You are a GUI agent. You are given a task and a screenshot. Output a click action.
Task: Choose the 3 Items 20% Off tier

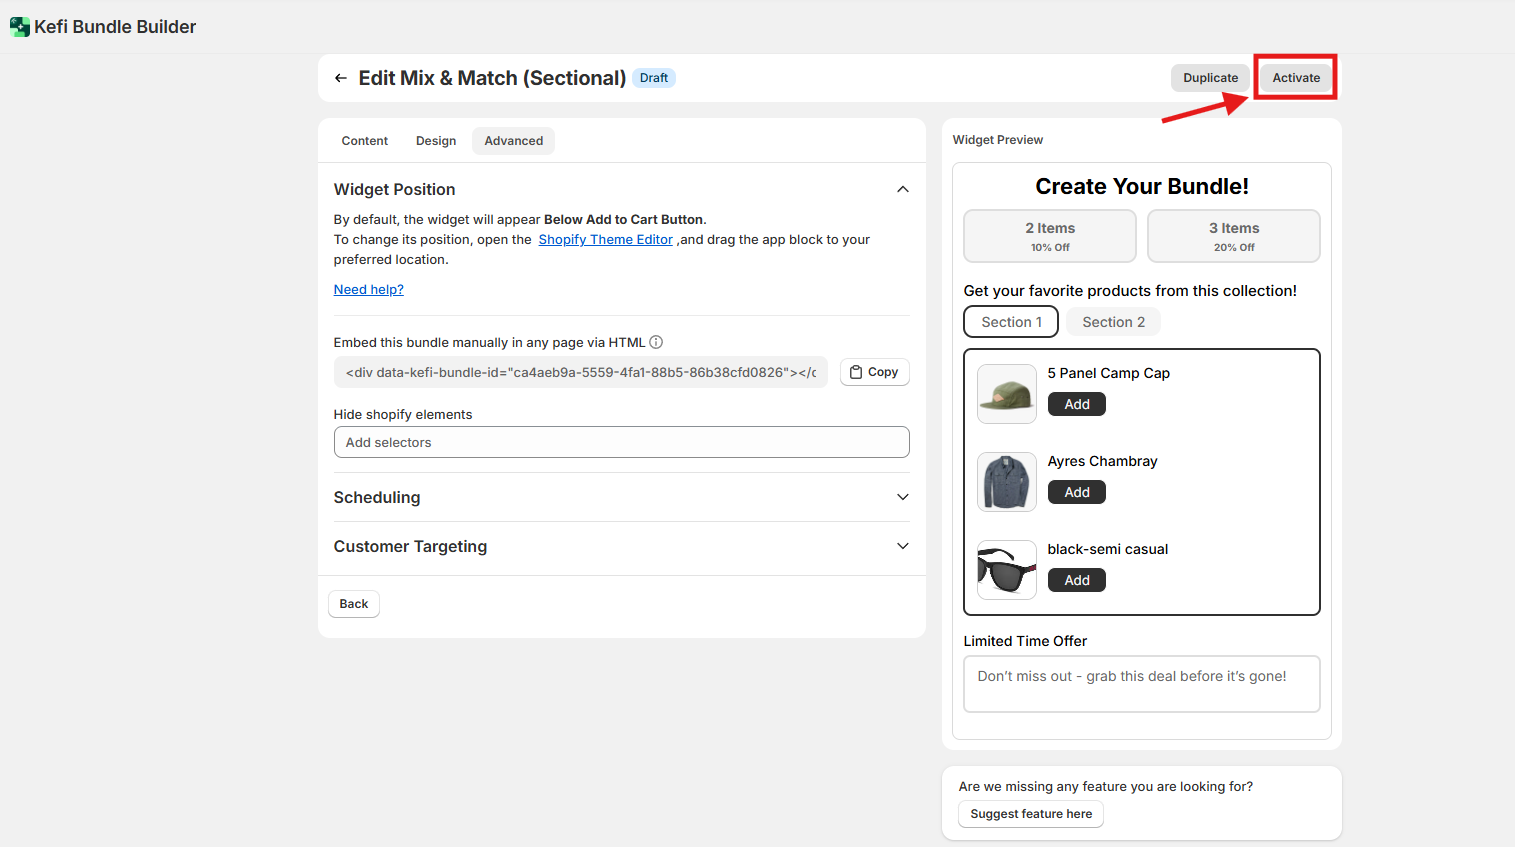click(1233, 236)
